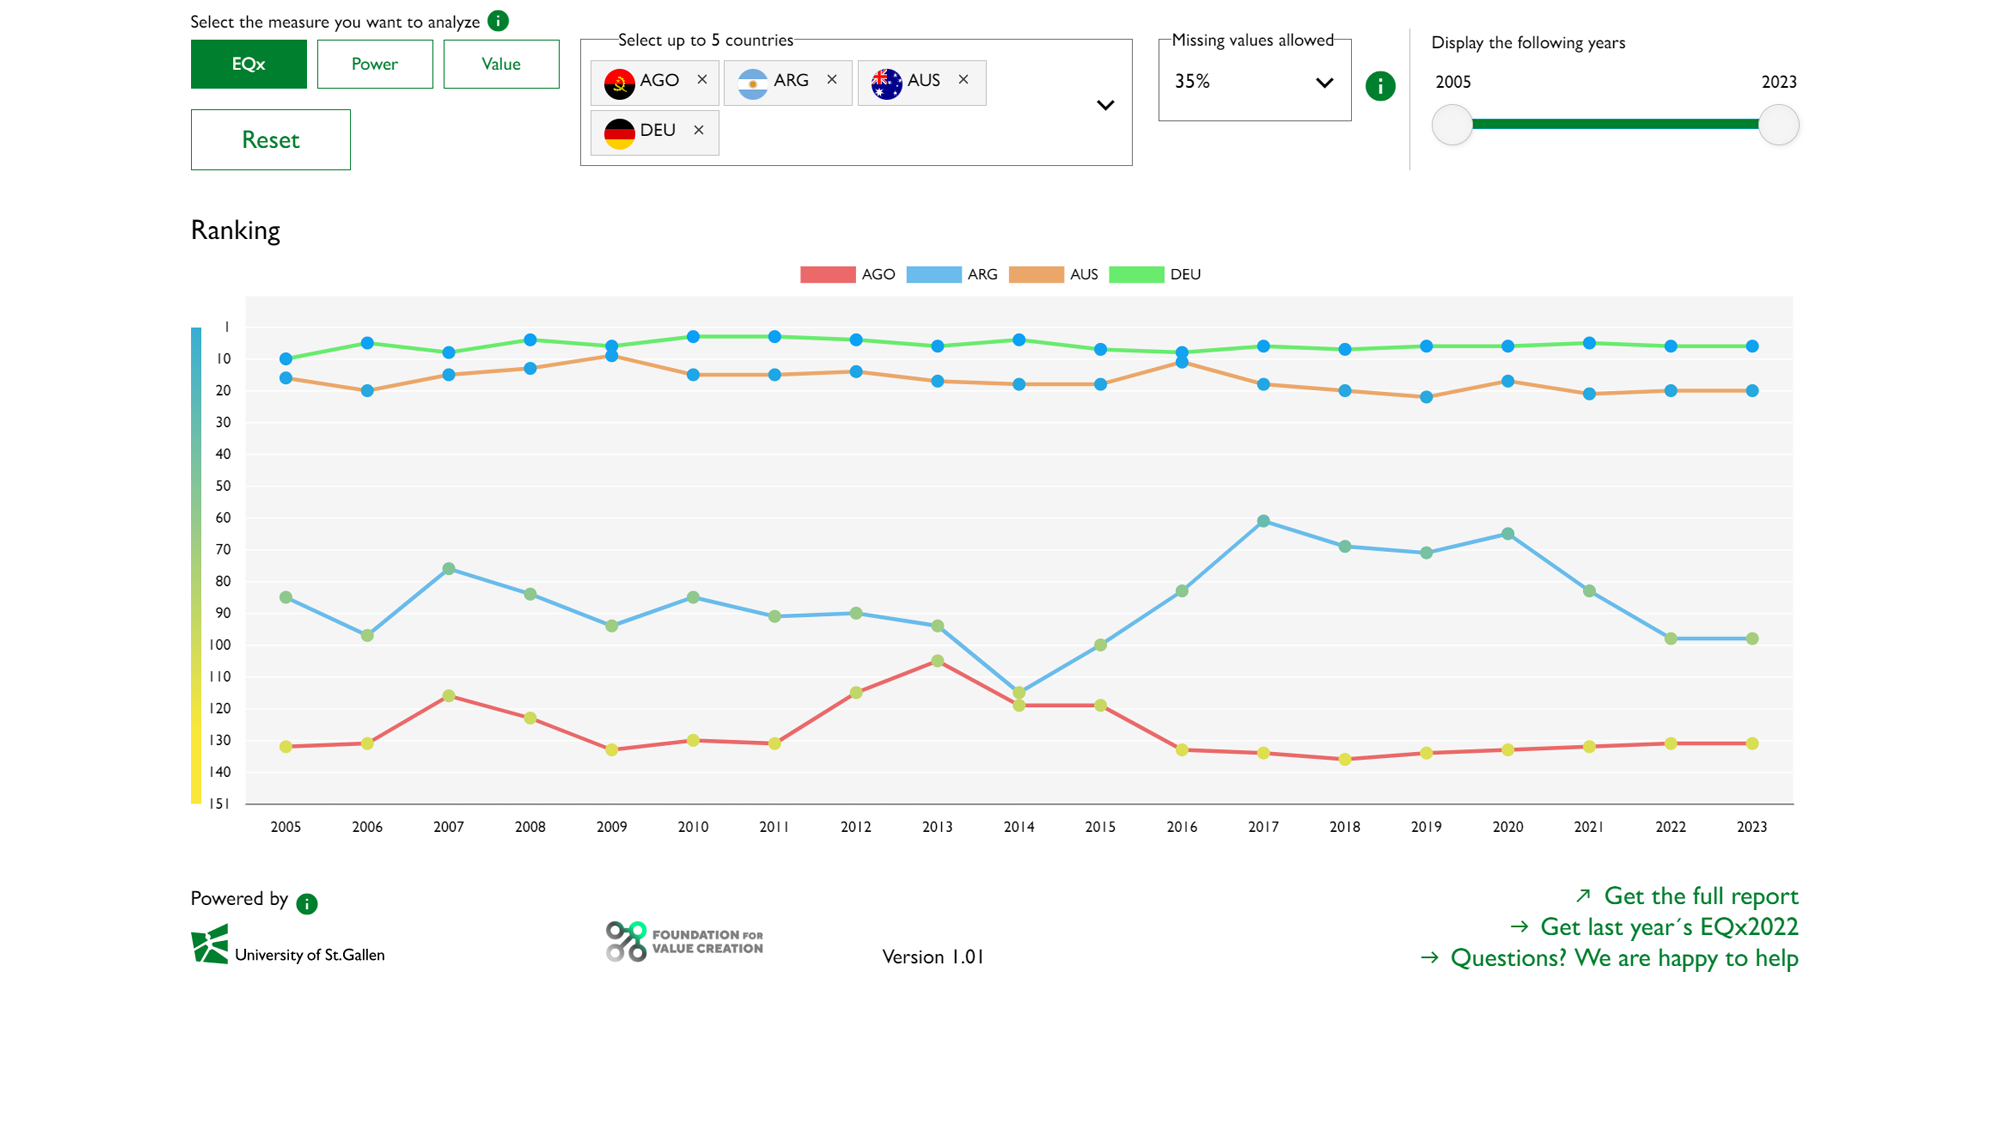Click the info icon next to Powered by

pos(307,903)
